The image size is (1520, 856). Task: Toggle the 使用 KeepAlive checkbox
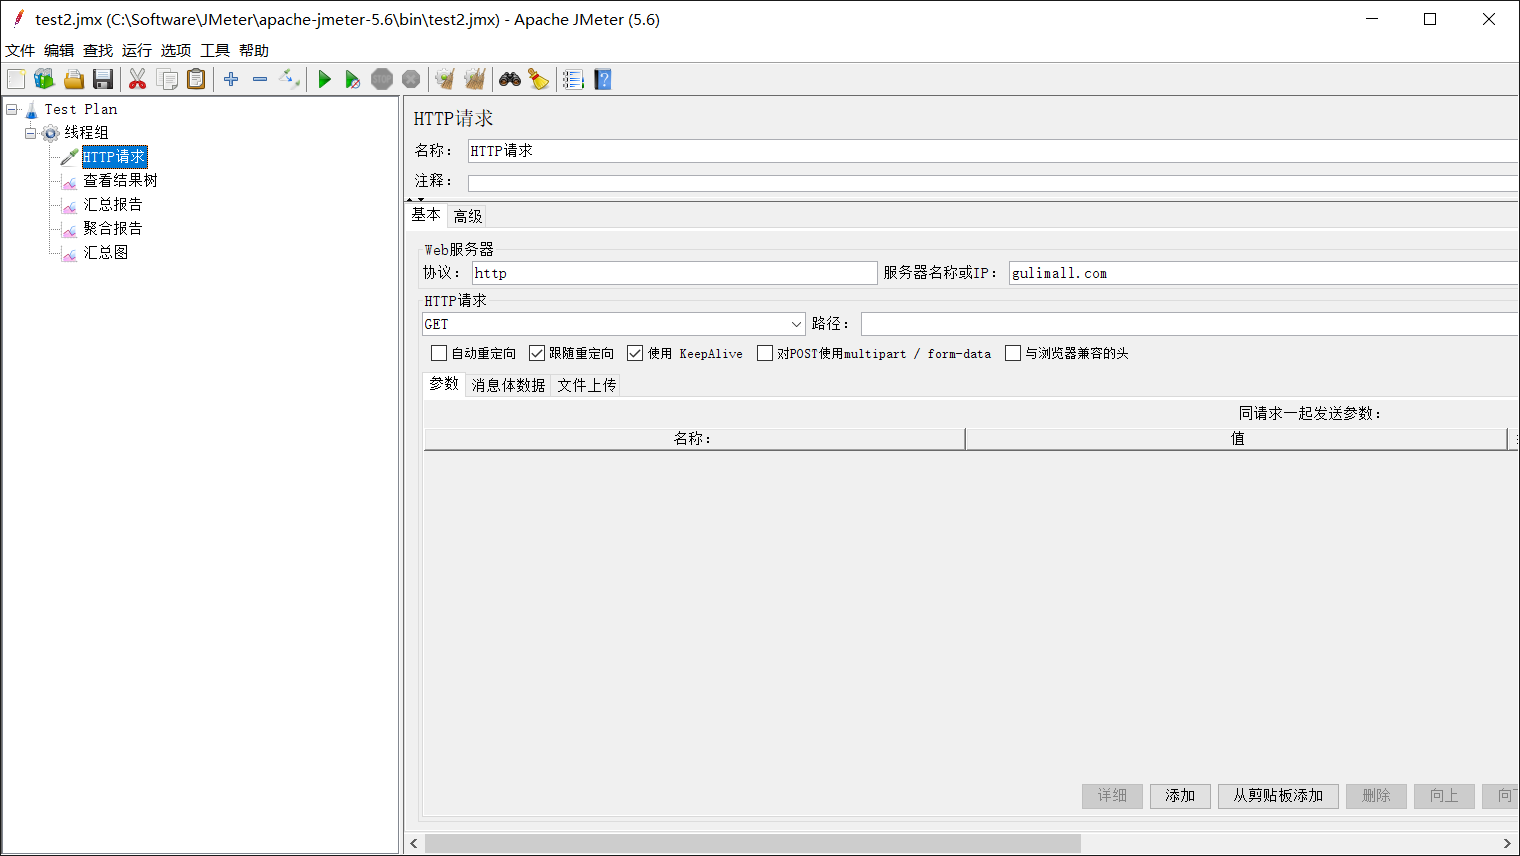[x=635, y=353]
